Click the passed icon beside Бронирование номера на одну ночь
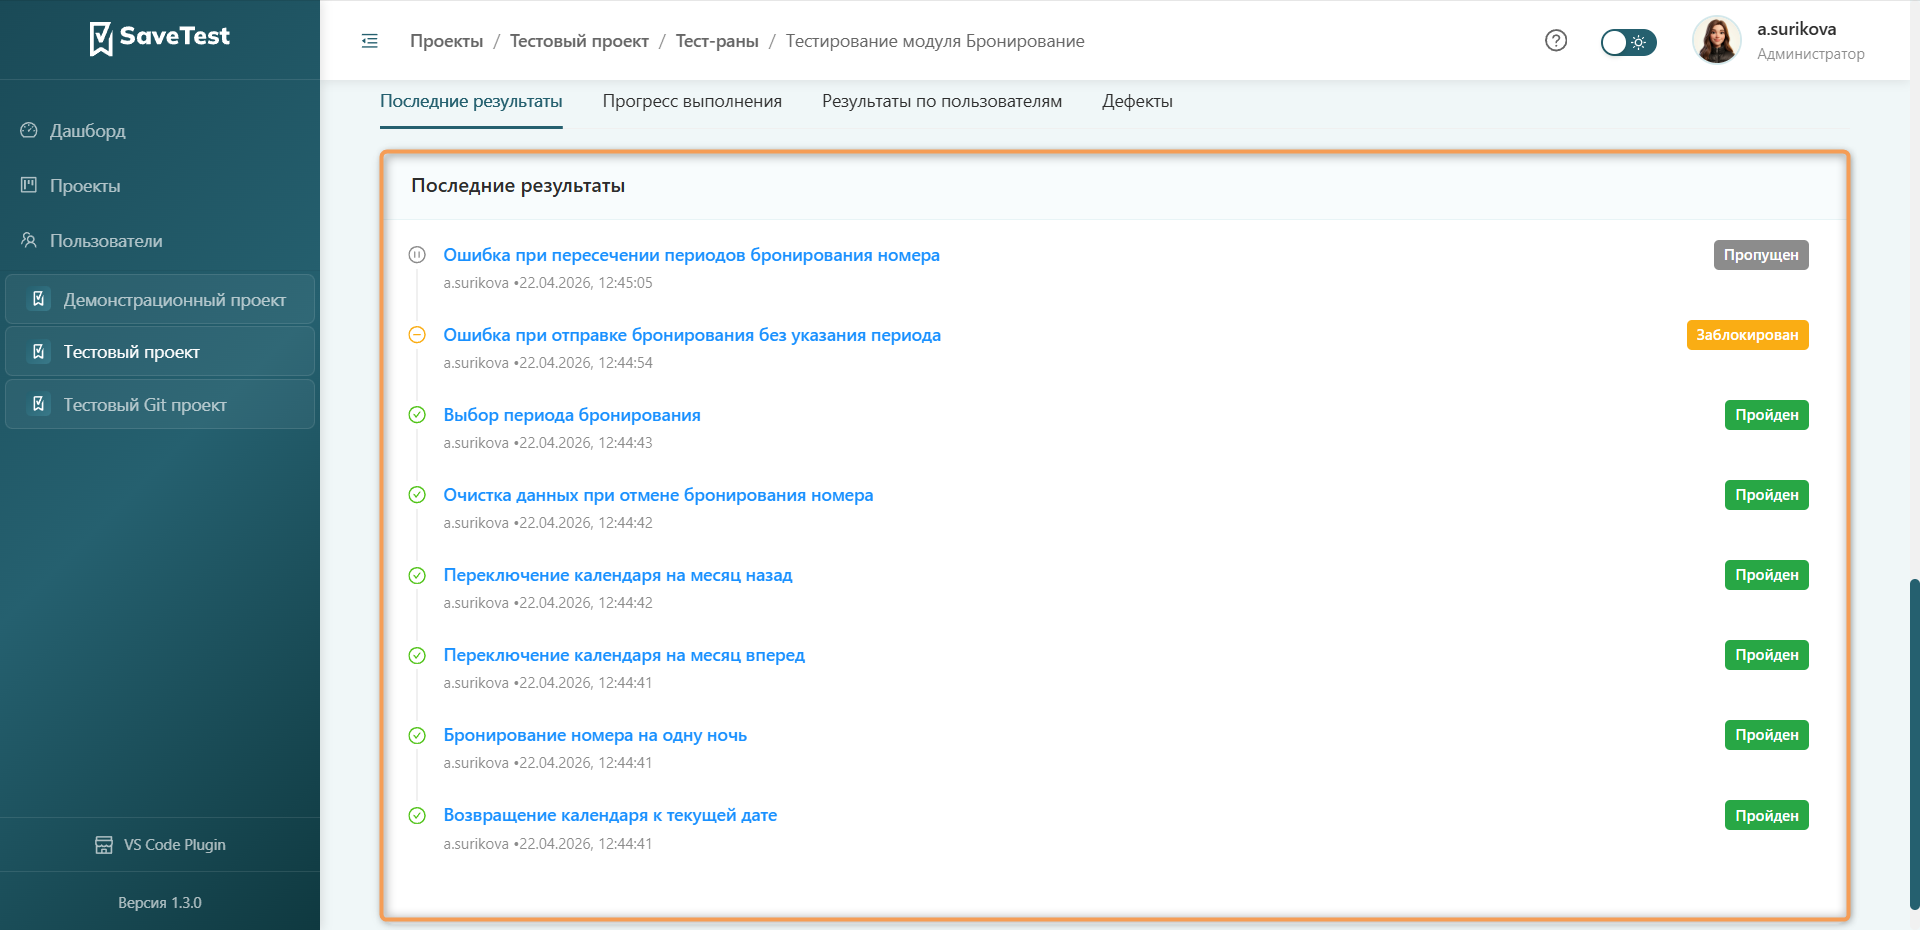 tap(417, 735)
